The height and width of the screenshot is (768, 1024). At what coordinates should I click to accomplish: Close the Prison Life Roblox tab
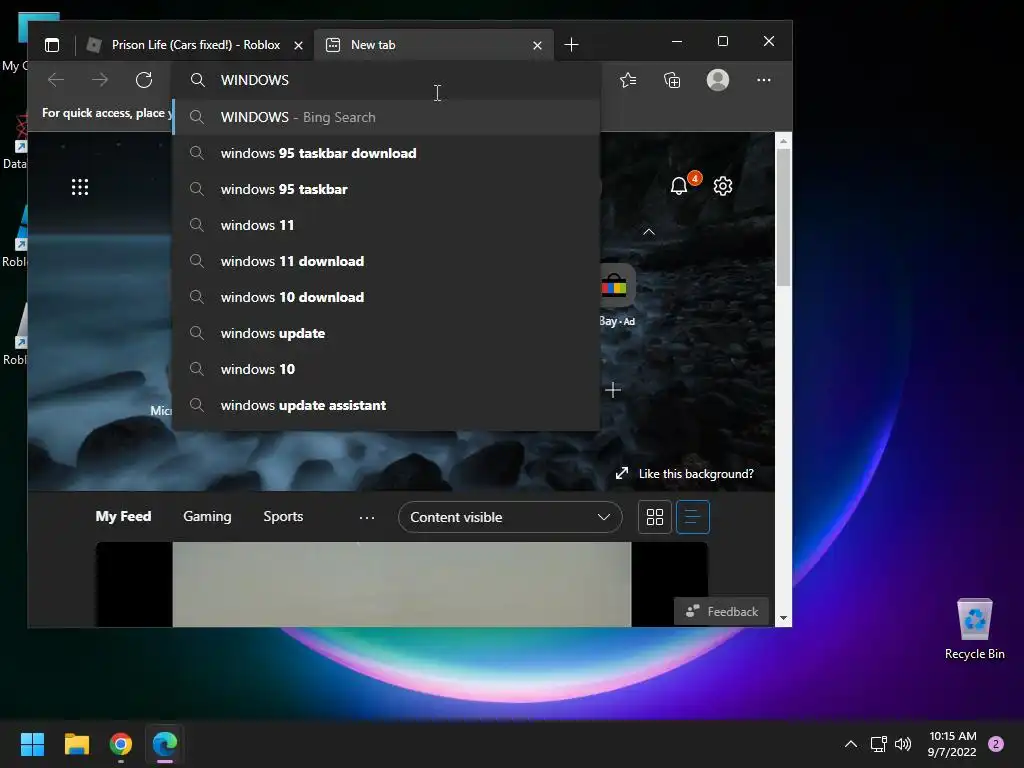coord(298,45)
